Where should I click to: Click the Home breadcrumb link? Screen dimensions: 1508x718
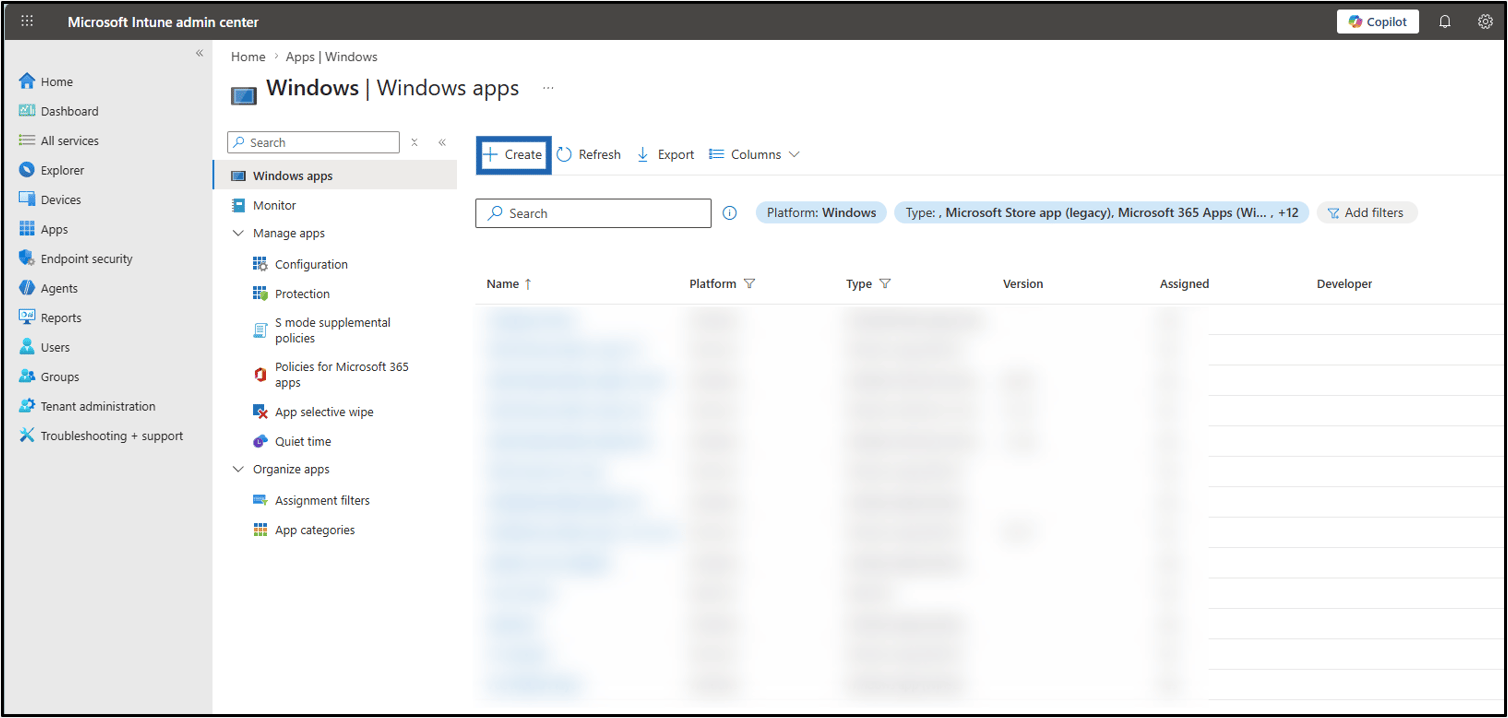(x=248, y=57)
